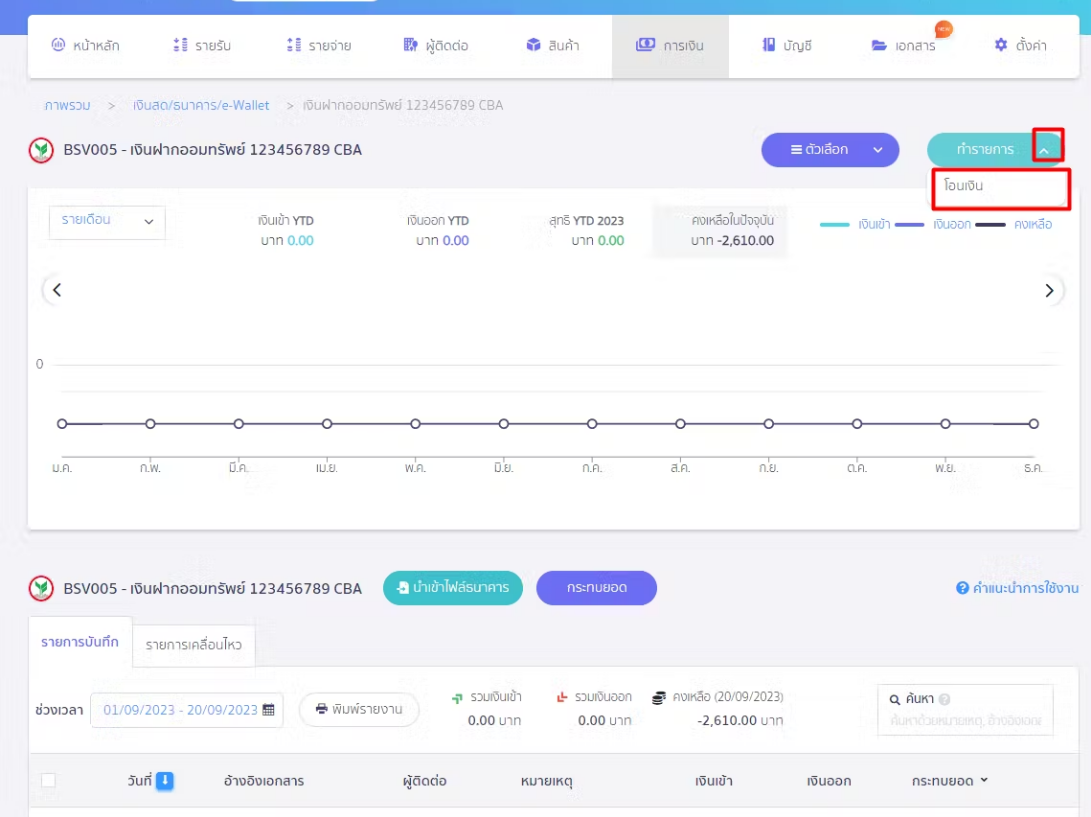This screenshot has width=1091, height=817.
Task: Click the December data point on the chart
Action: click(x=1034, y=424)
